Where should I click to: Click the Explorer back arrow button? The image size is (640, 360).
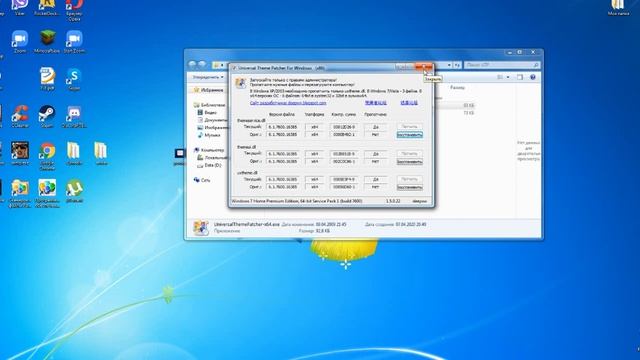pos(193,64)
